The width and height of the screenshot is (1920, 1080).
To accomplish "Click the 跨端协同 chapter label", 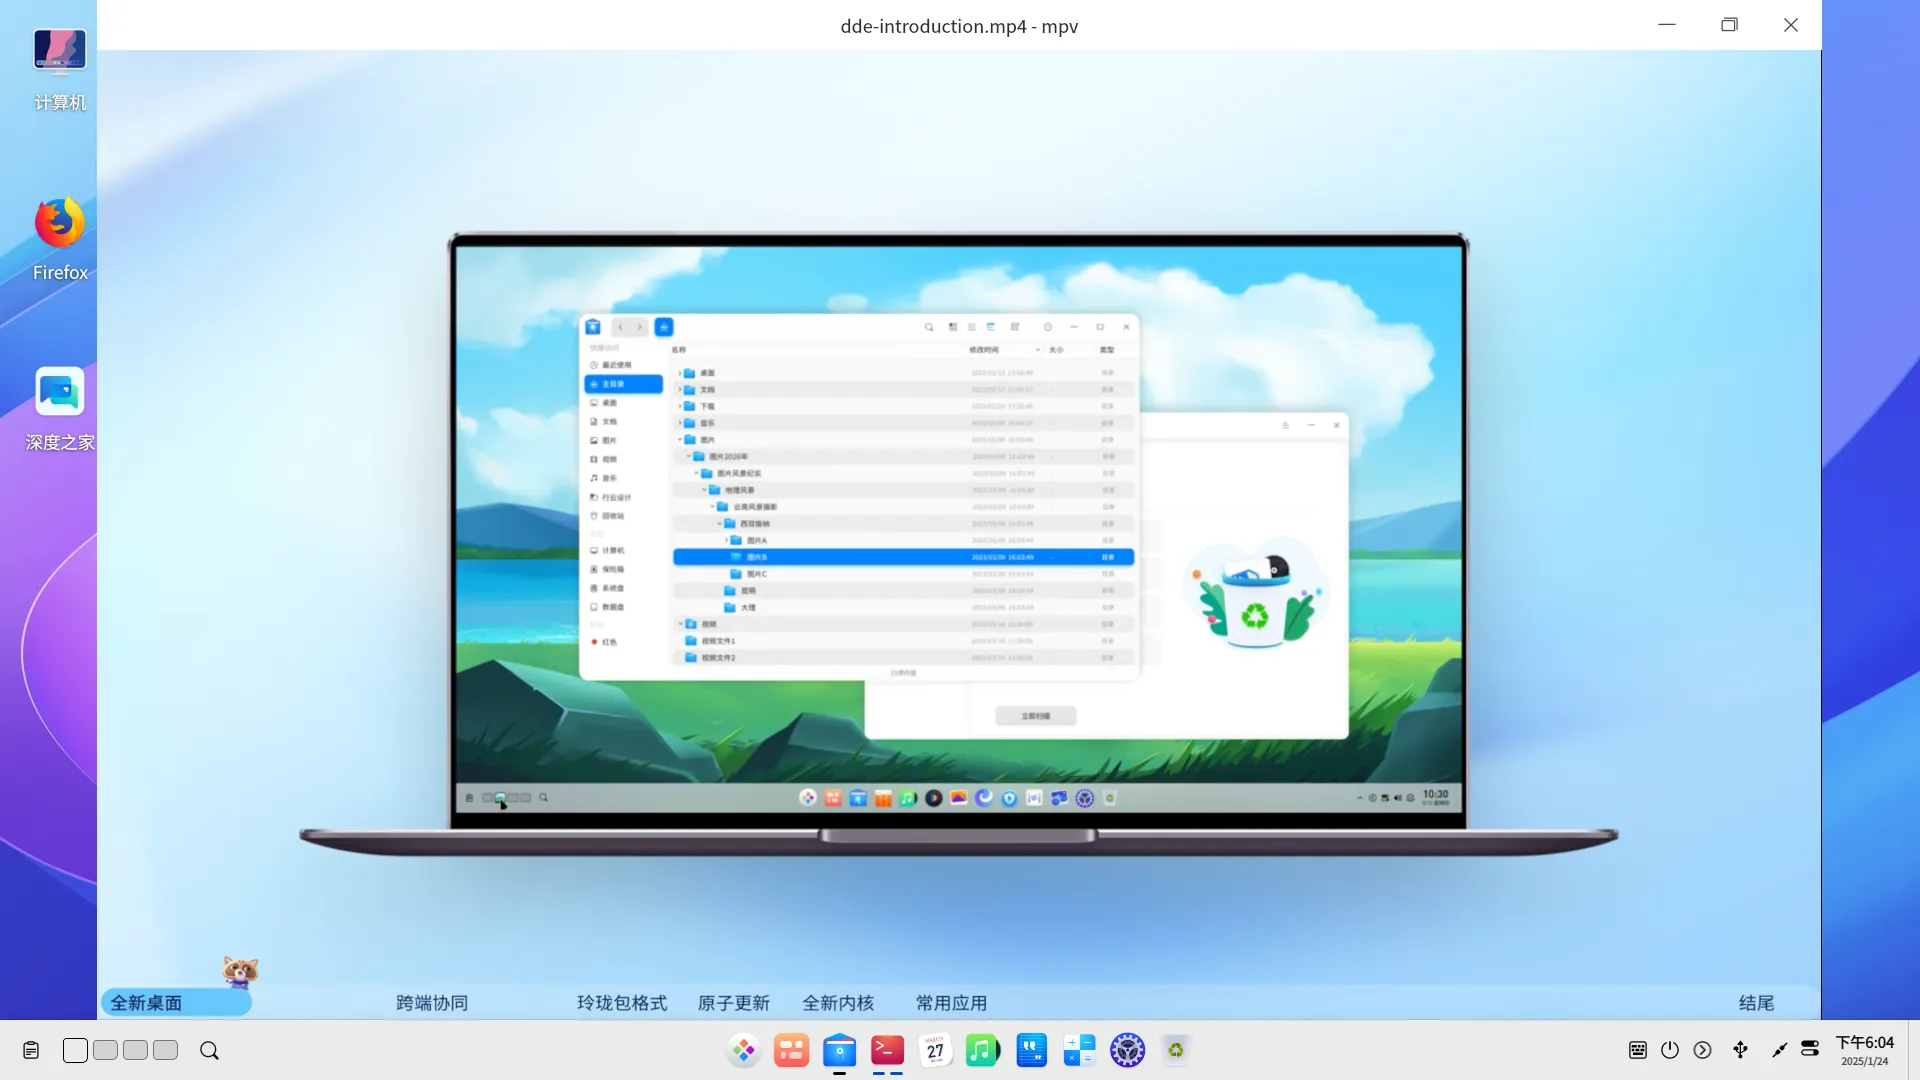I will [x=431, y=1003].
